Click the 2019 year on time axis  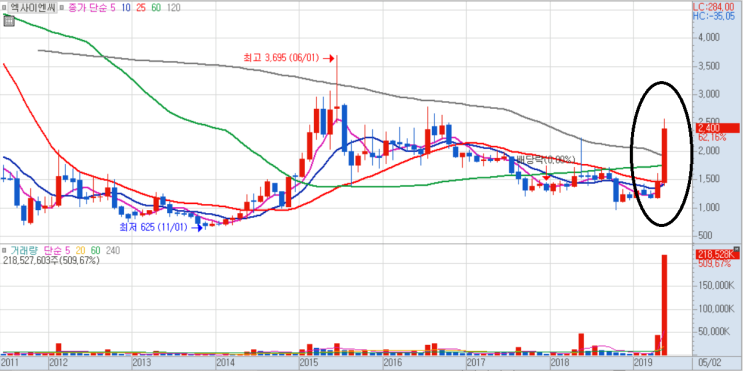[643, 362]
